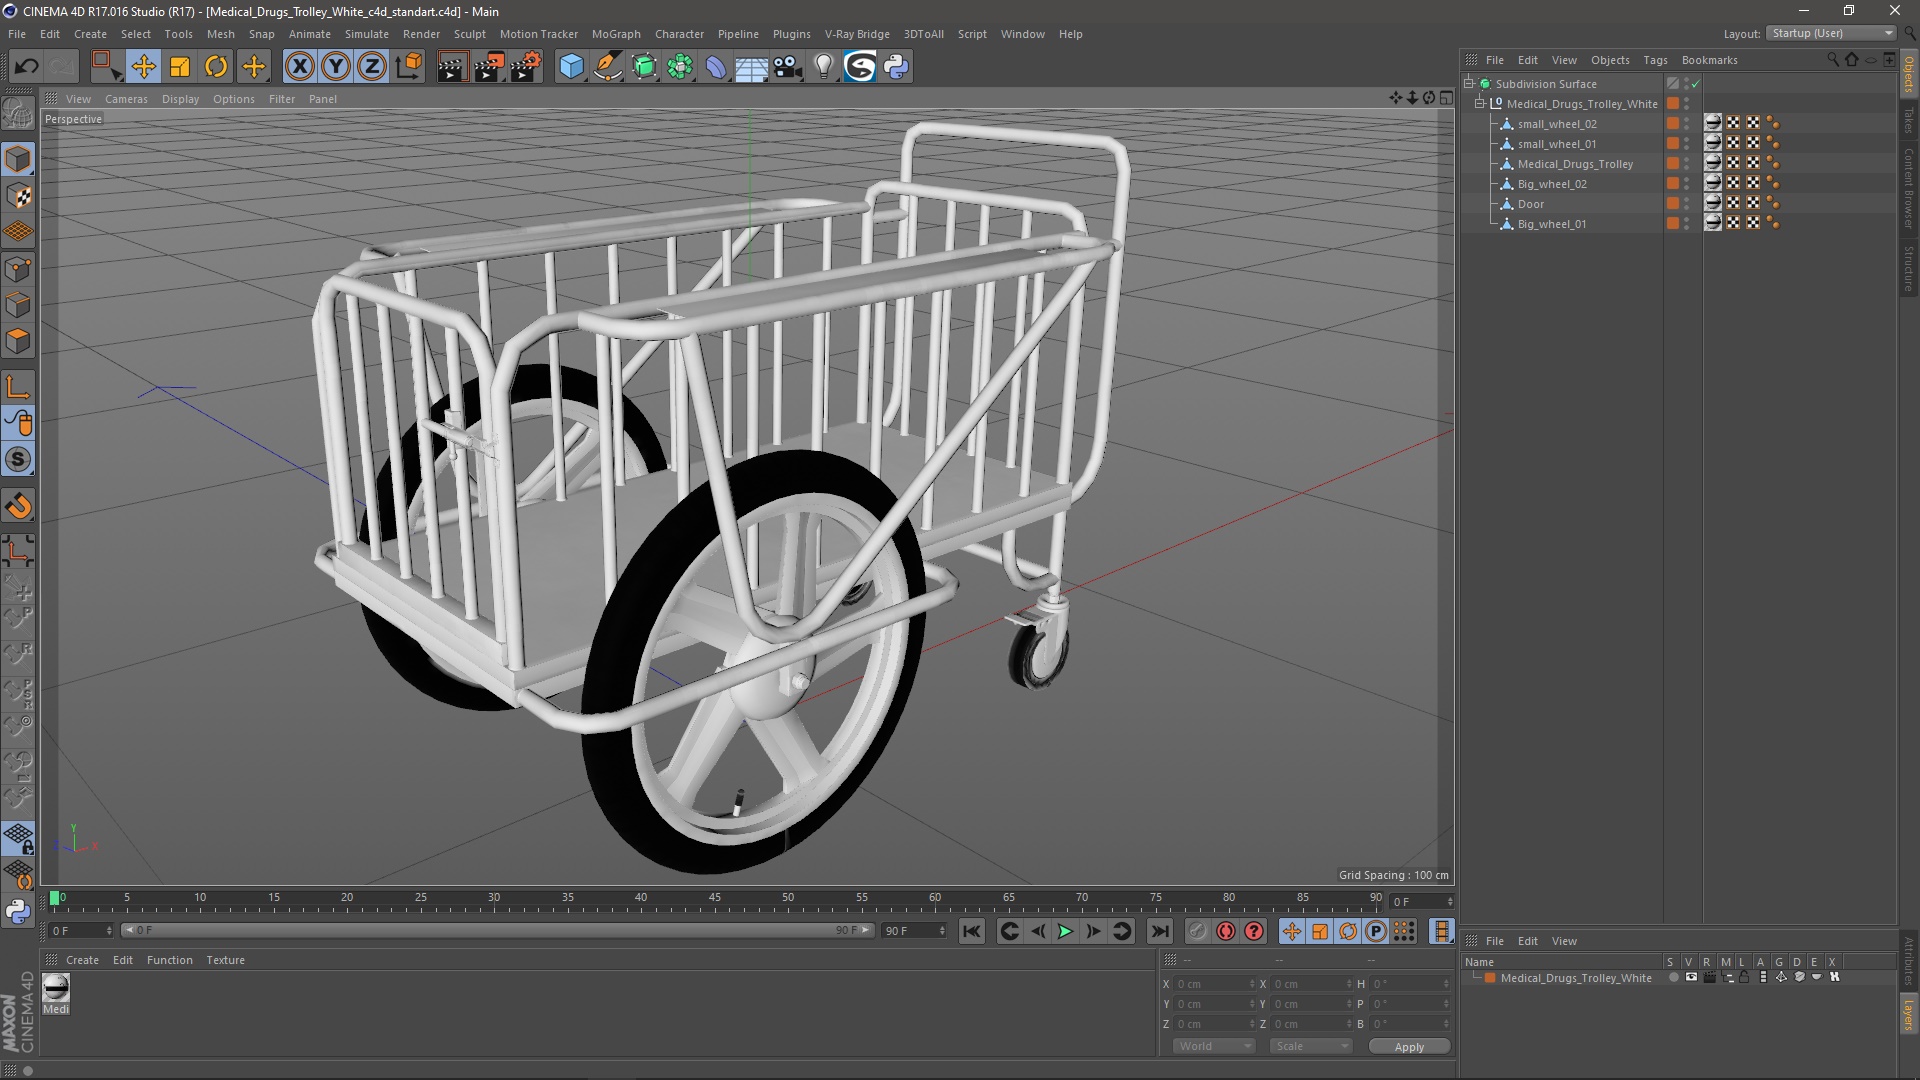Open the Render menu

click(421, 34)
